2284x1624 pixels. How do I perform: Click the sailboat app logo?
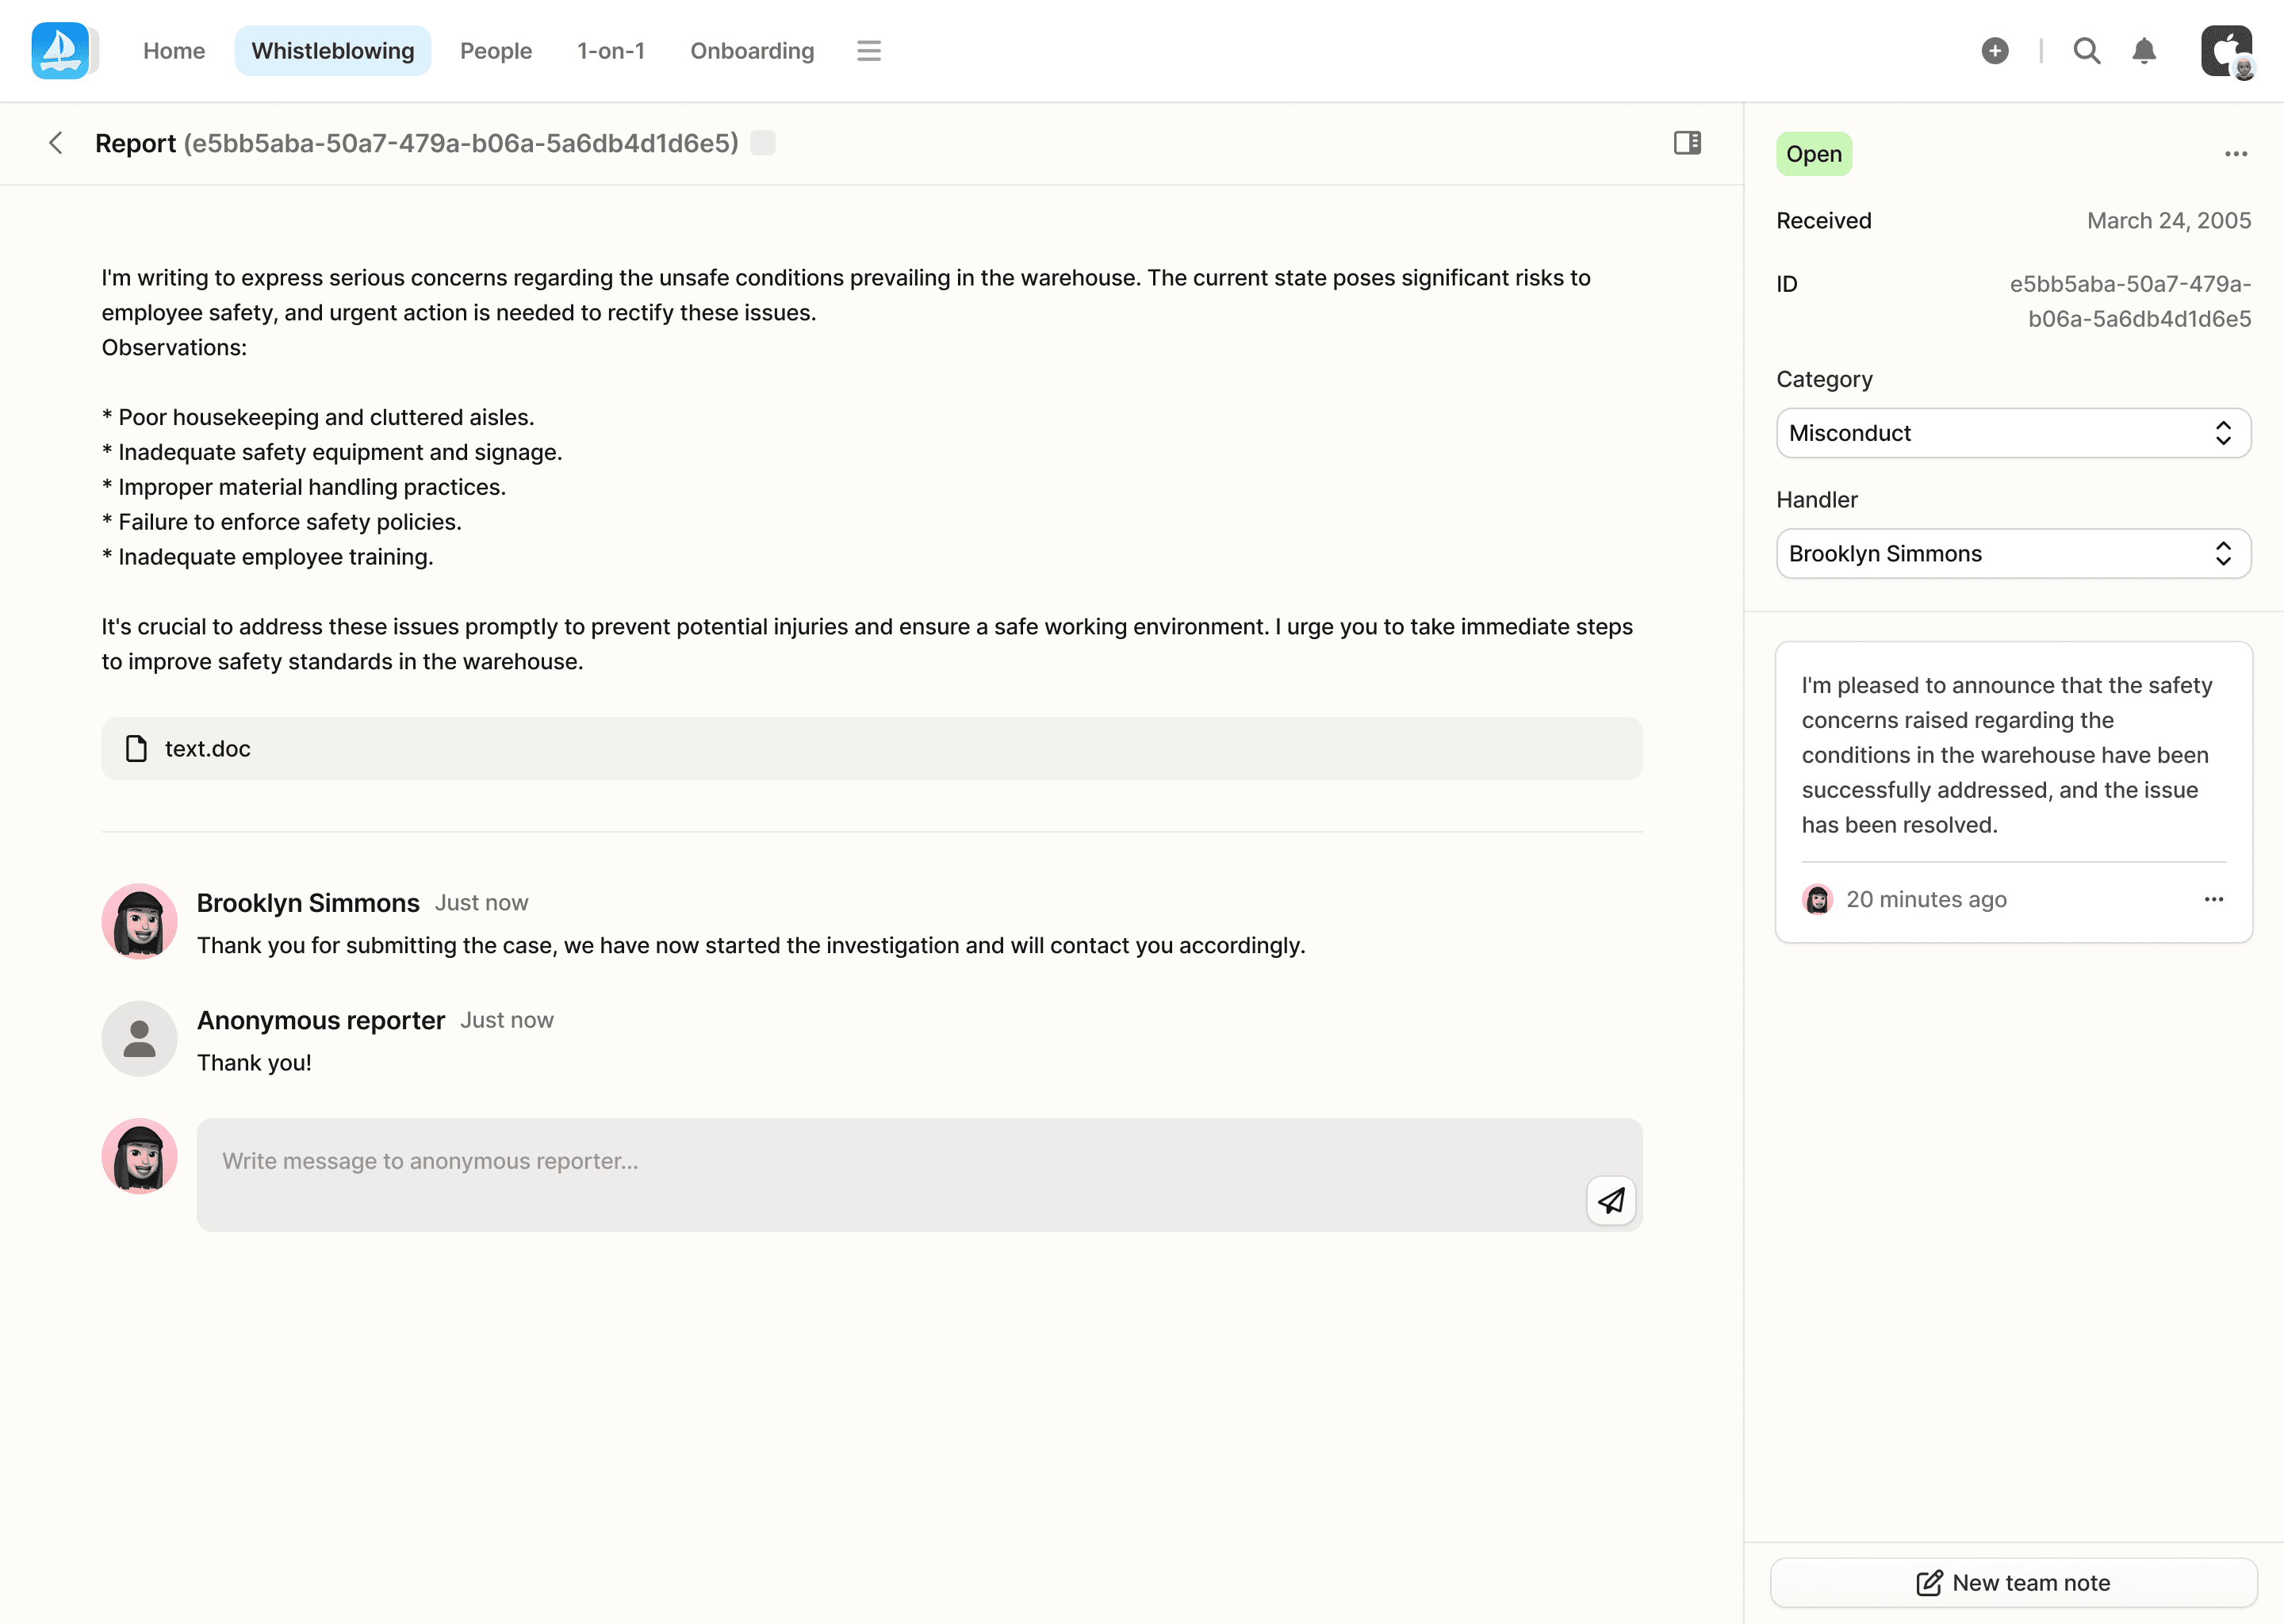coord(60,50)
